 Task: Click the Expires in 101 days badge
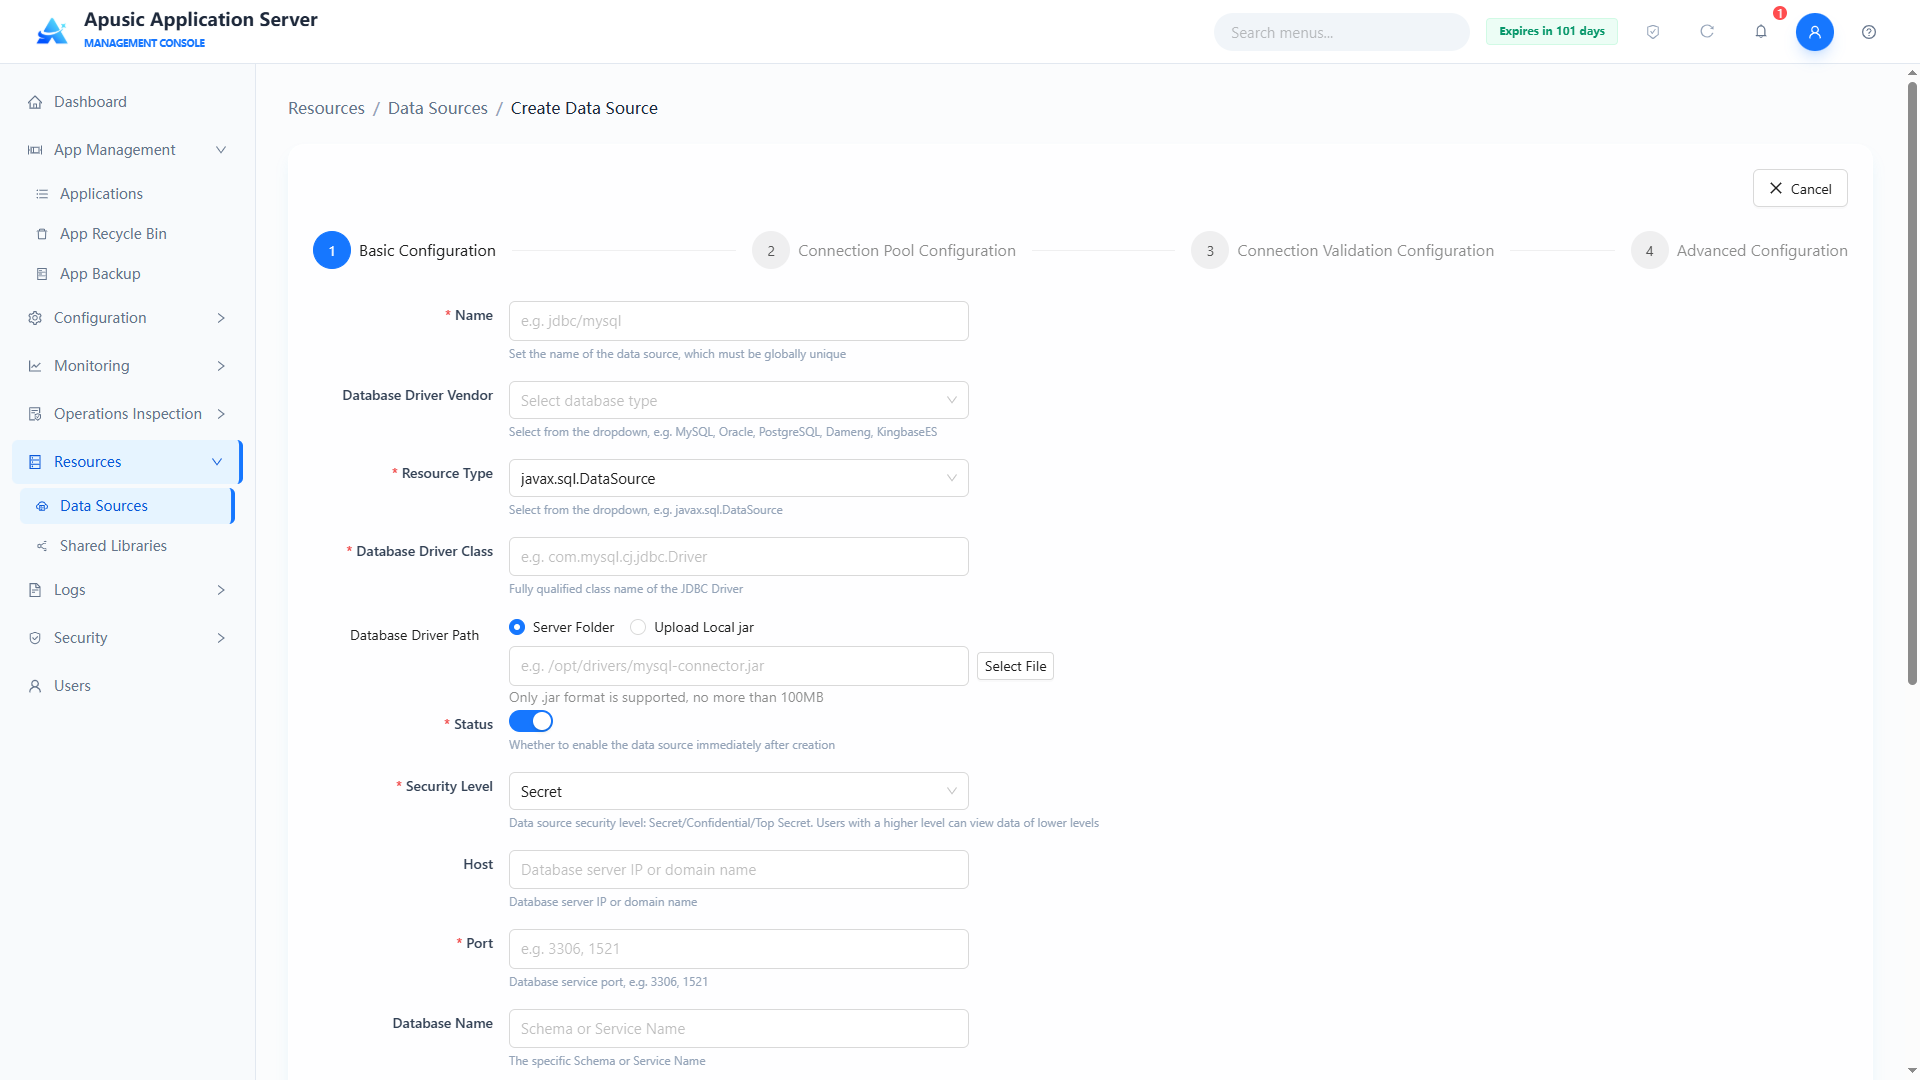click(1551, 31)
